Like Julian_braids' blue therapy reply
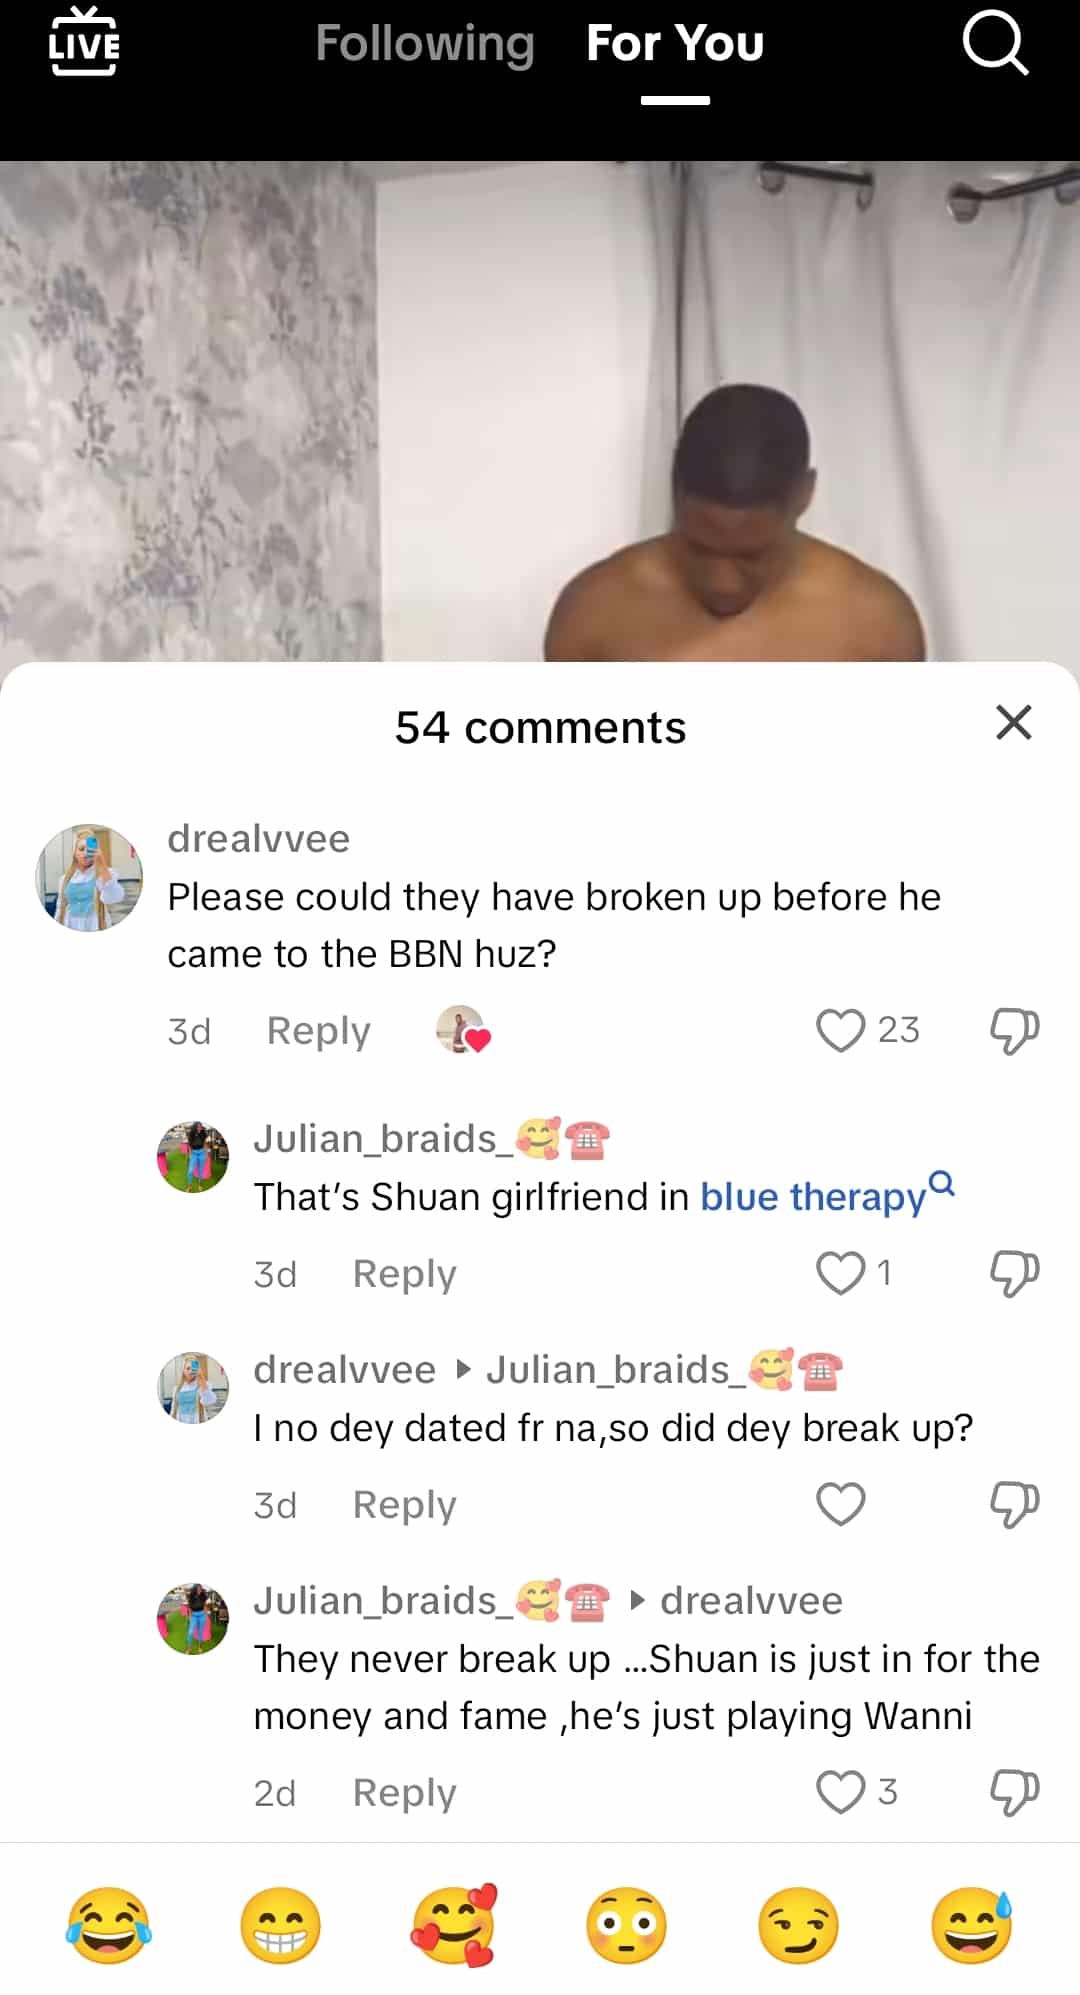The image size is (1080, 1995). point(840,1273)
